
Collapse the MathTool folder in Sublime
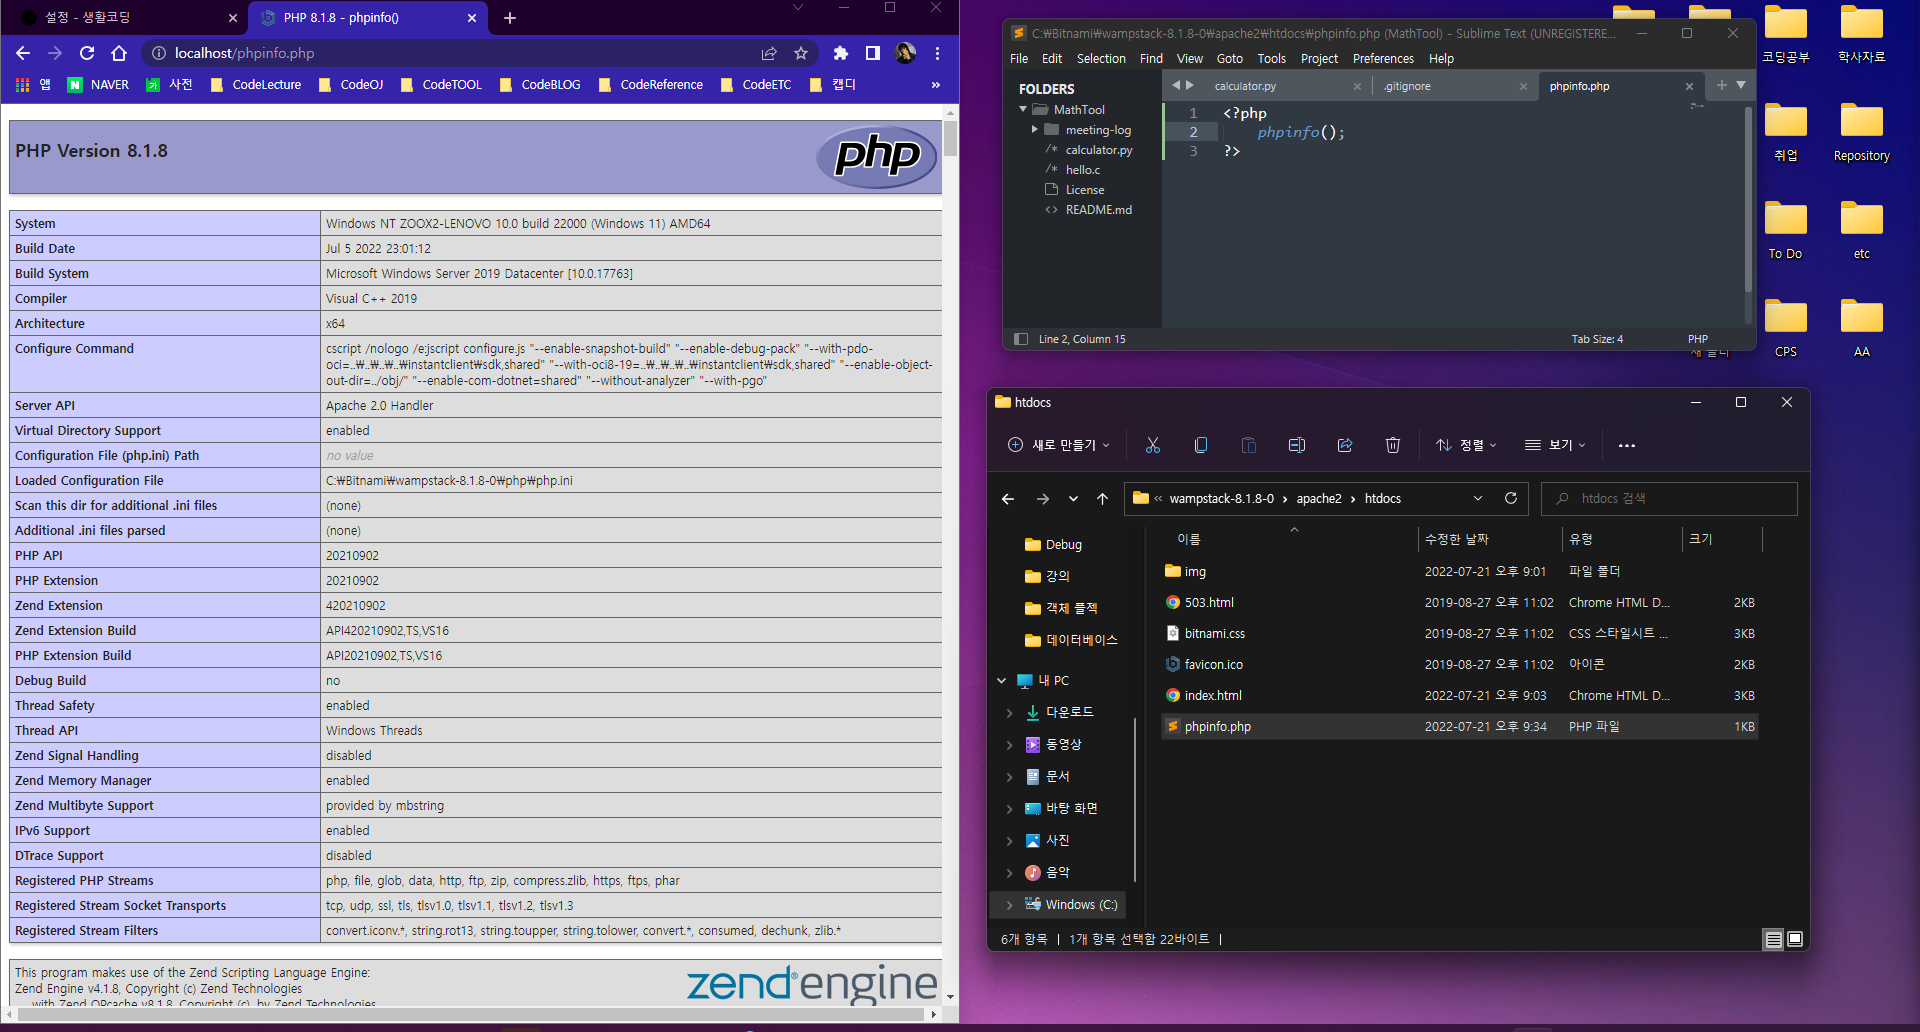pyautogui.click(x=1023, y=109)
